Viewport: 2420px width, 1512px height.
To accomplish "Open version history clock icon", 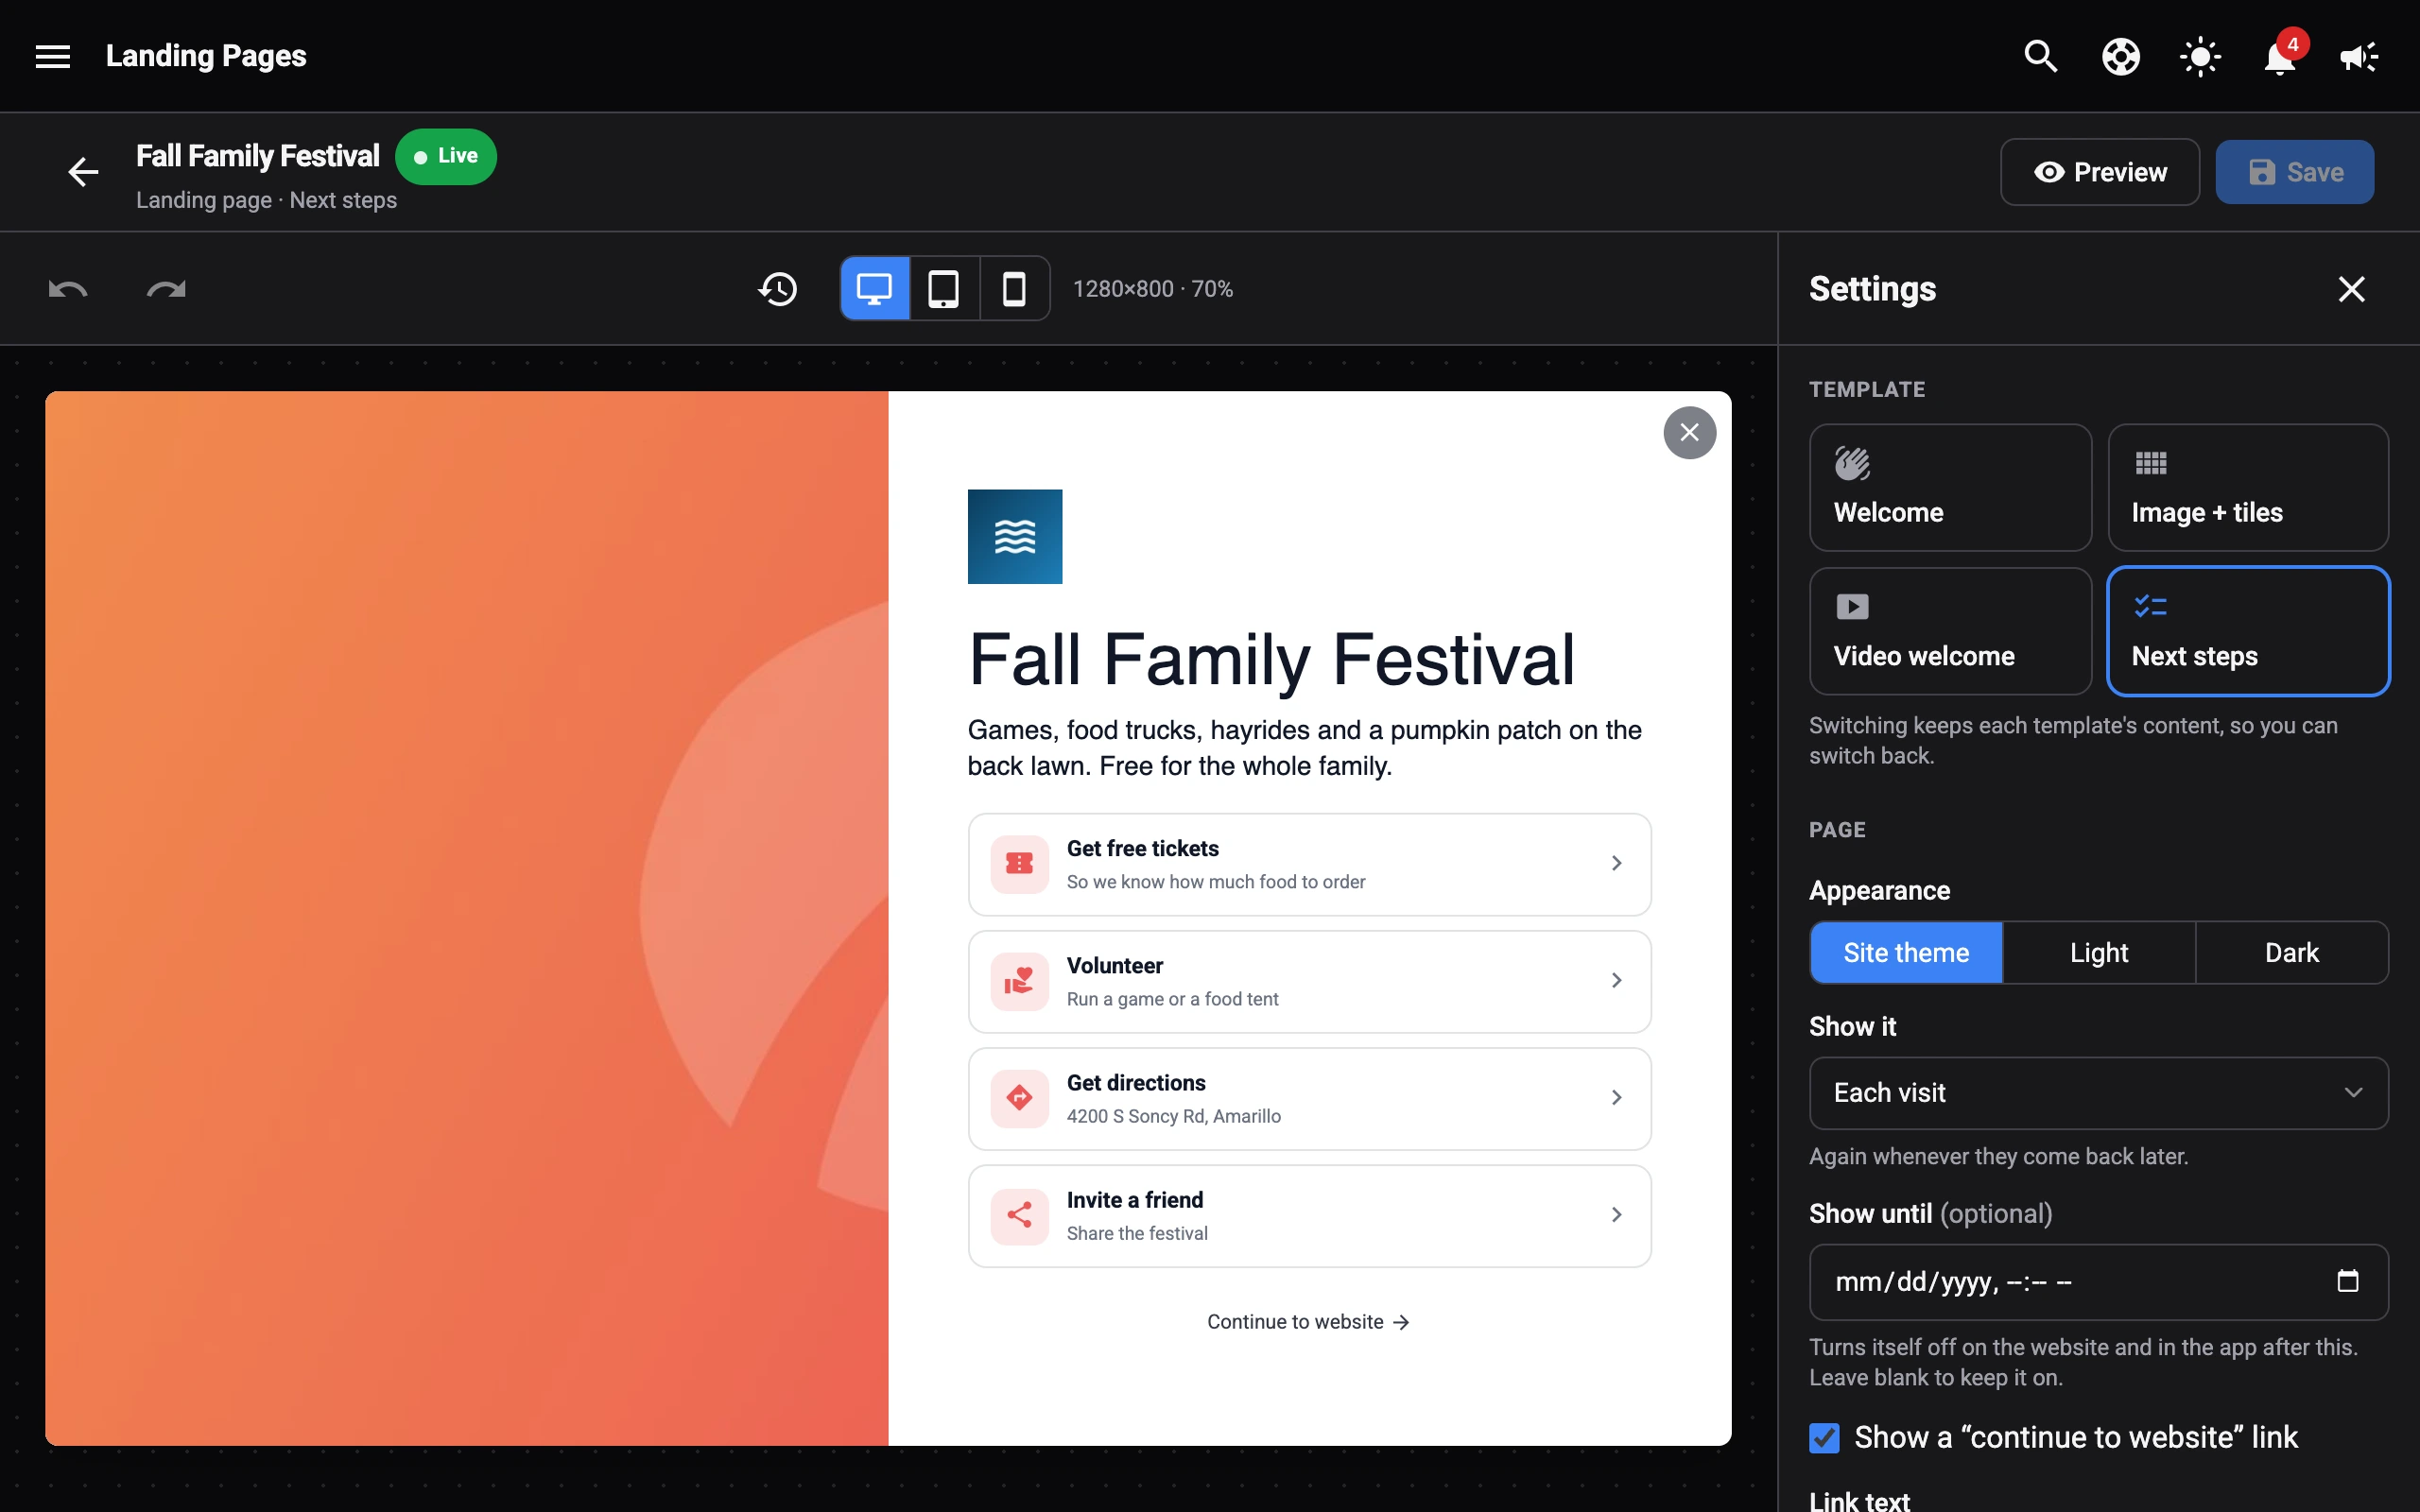I will coord(777,289).
